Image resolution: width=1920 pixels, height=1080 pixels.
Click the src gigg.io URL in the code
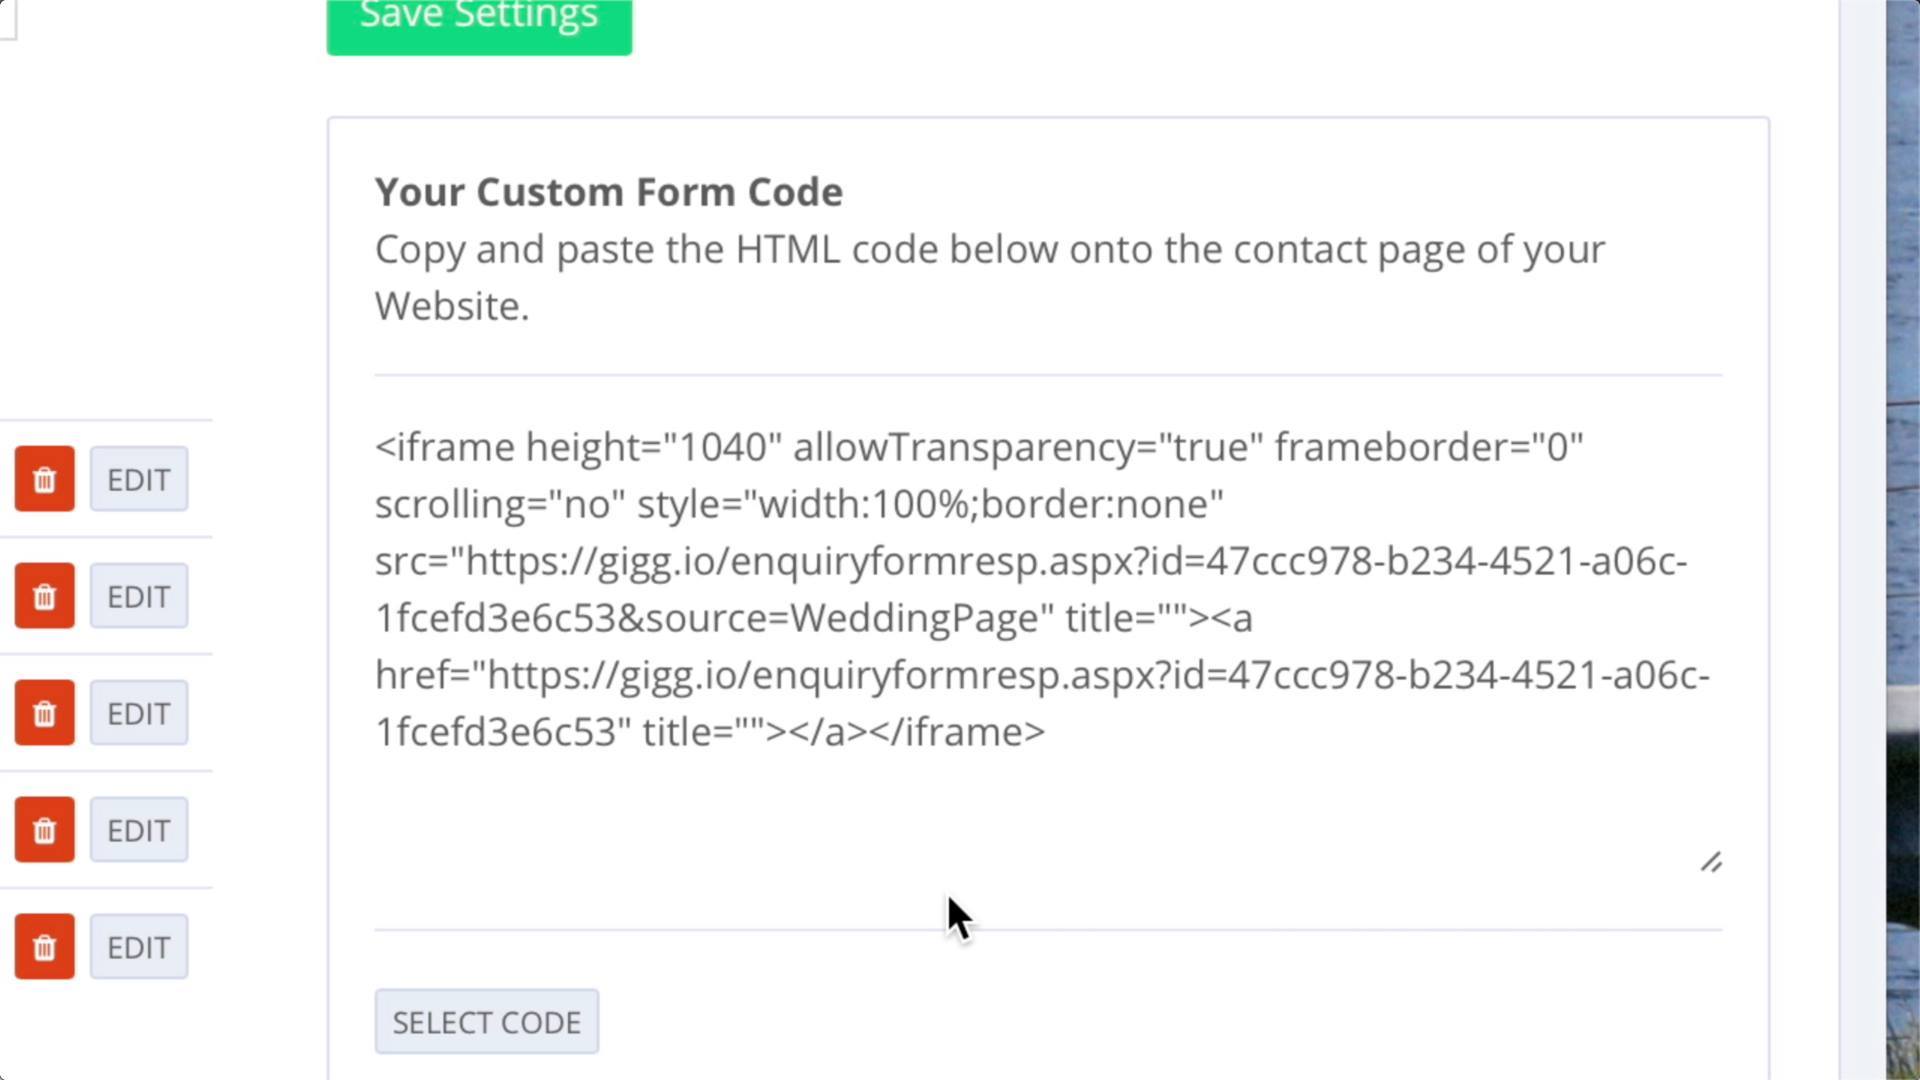tap(1031, 590)
